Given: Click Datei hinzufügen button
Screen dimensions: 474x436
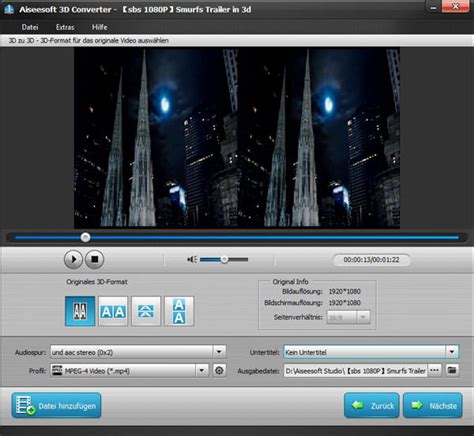Looking at the screenshot, I should [56, 406].
